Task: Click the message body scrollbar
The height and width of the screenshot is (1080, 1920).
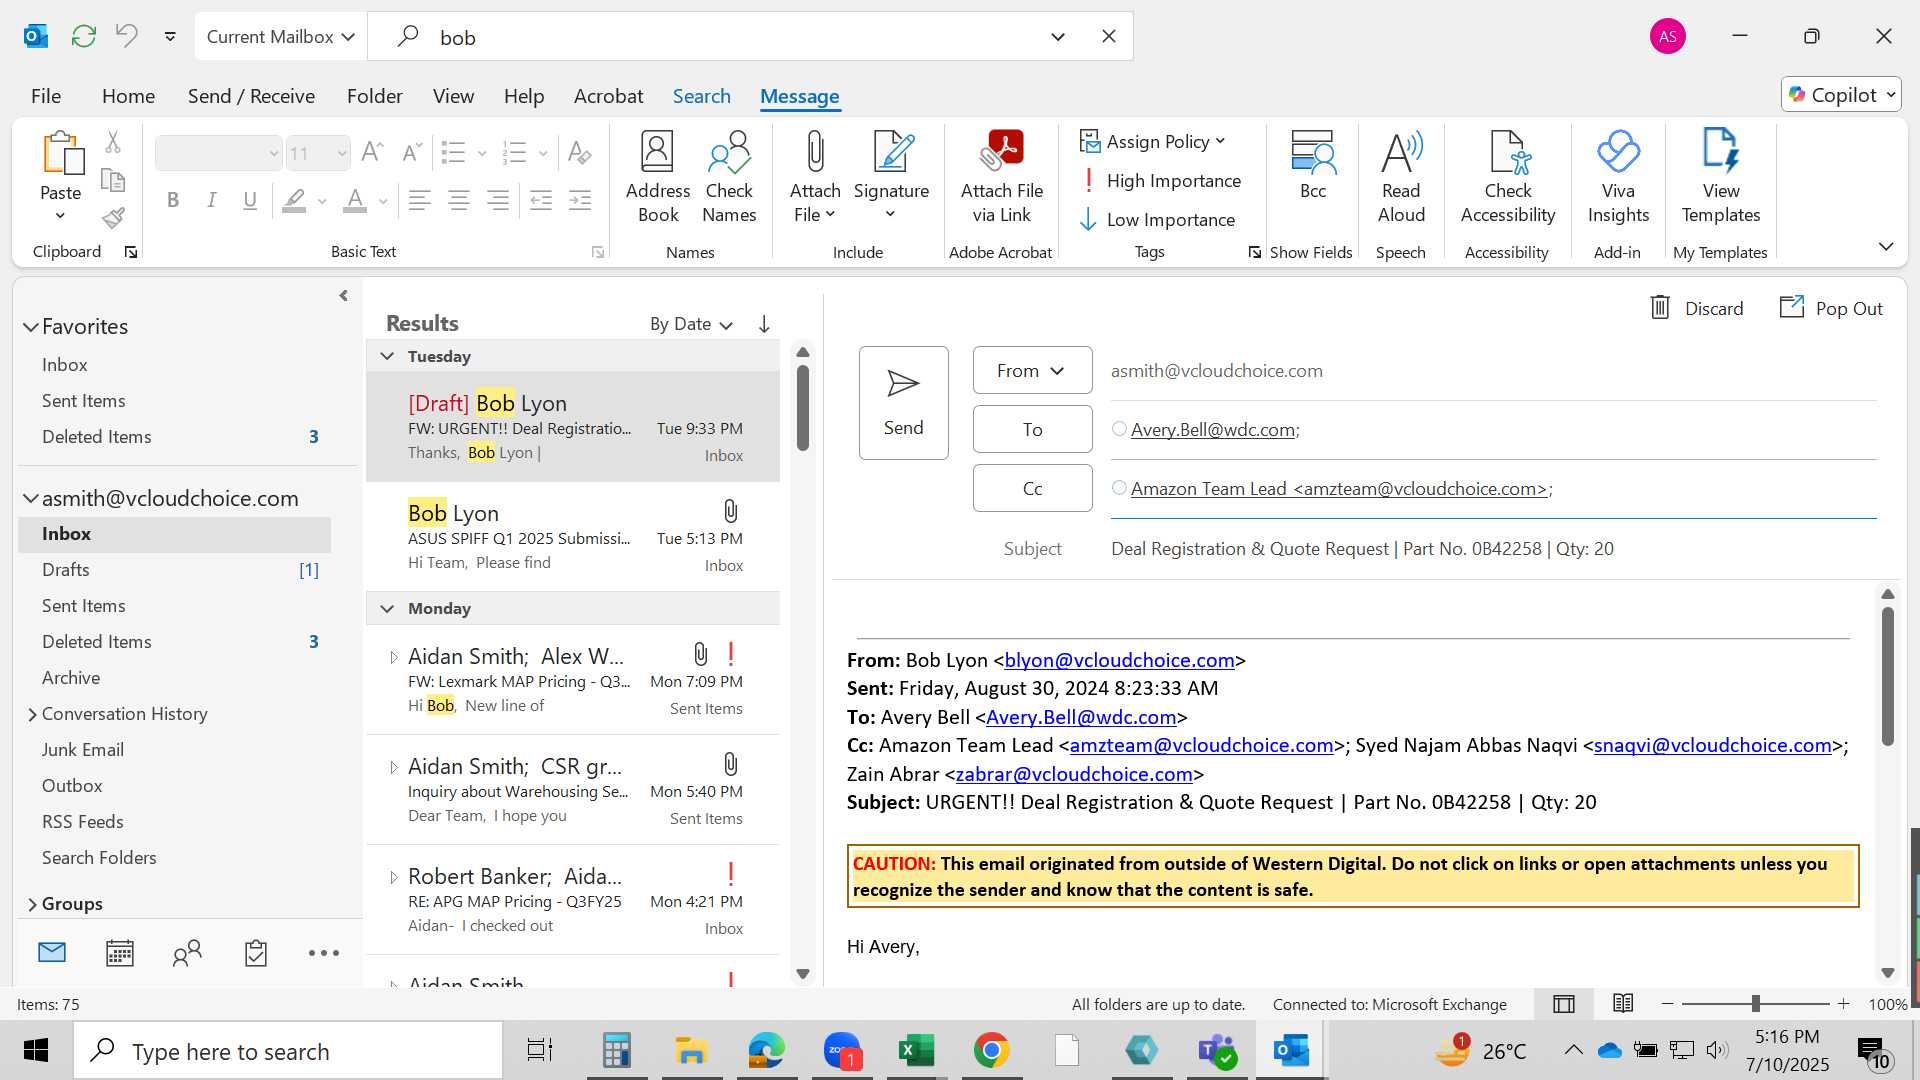Action: coord(1888,676)
